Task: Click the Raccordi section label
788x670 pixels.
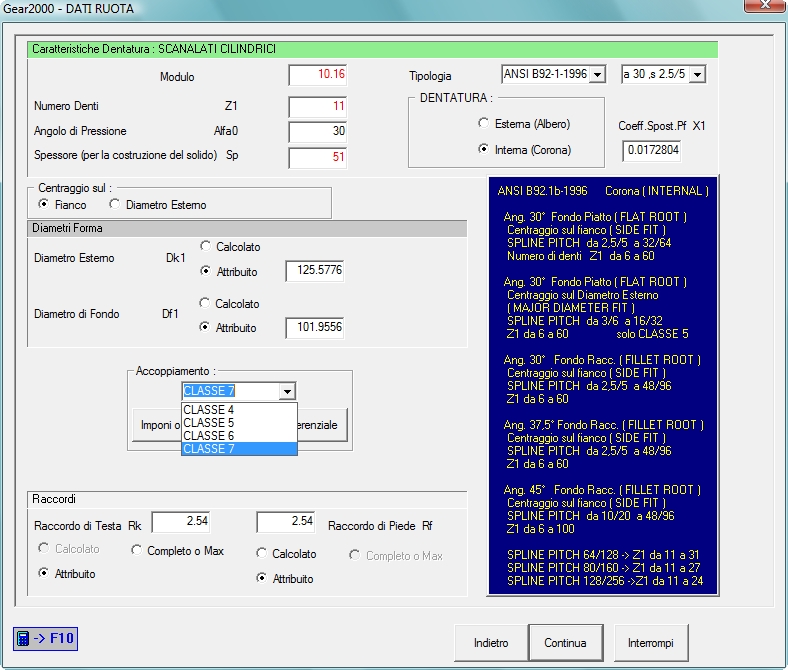Action: click(54, 499)
